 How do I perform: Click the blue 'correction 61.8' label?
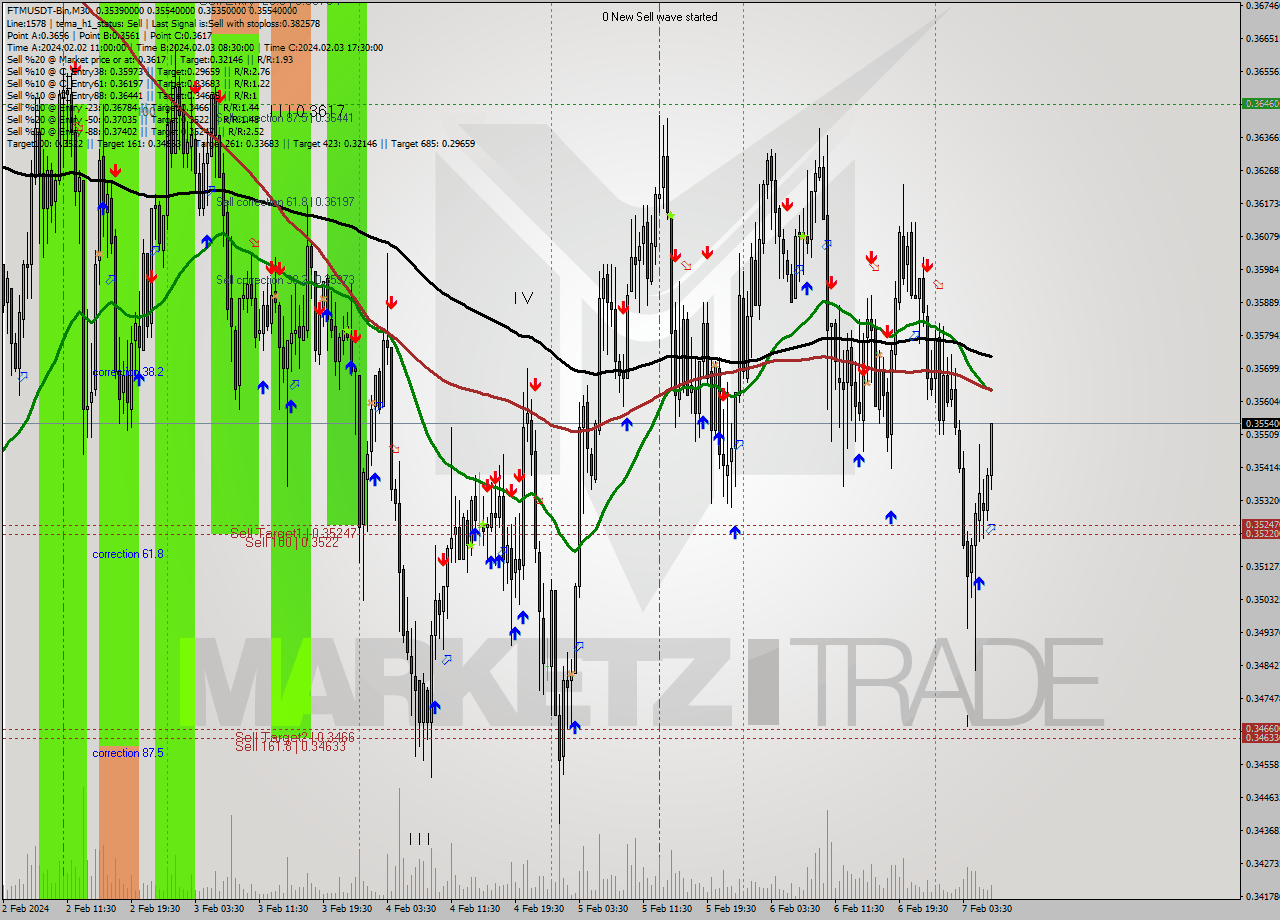point(128,553)
